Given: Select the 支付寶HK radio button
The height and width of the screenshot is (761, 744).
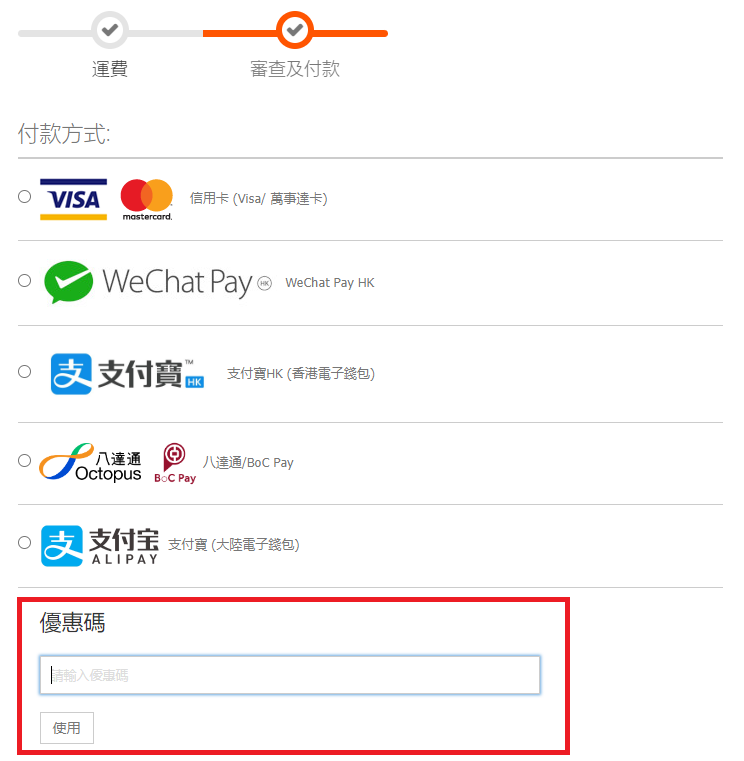Looking at the screenshot, I should tap(24, 372).
